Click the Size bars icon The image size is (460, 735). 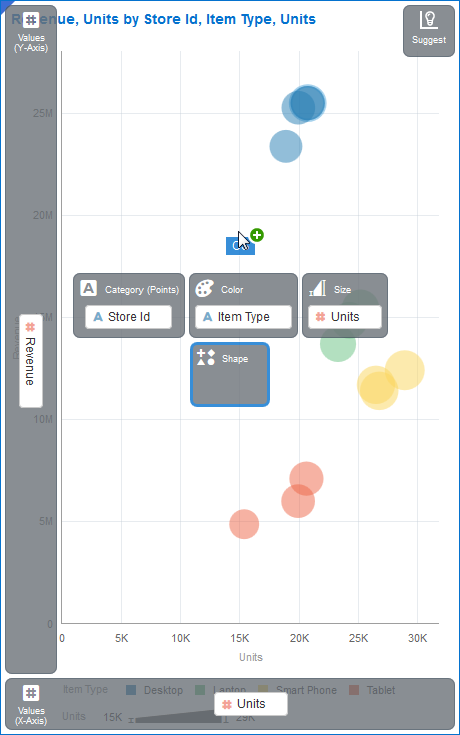click(x=317, y=288)
